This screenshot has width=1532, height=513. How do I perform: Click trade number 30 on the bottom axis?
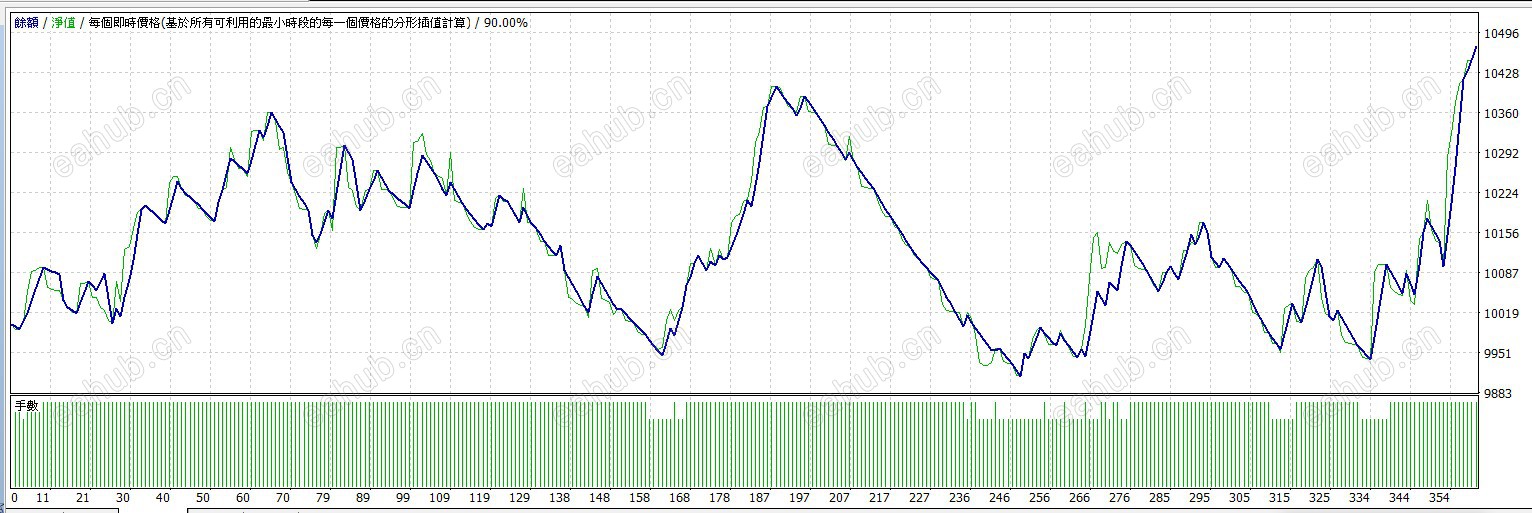123,498
